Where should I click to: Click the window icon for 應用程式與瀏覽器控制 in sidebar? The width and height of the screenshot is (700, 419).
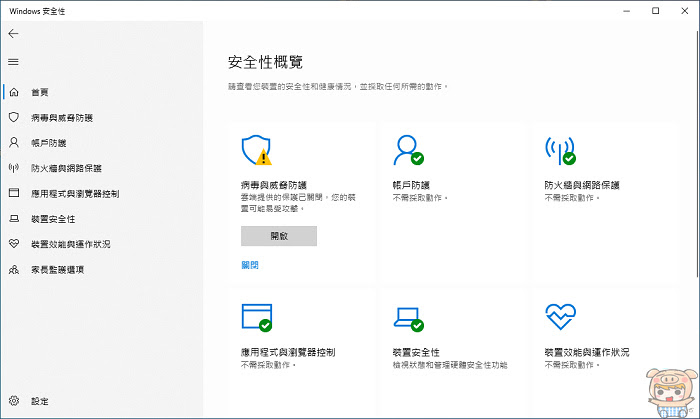tap(14, 193)
